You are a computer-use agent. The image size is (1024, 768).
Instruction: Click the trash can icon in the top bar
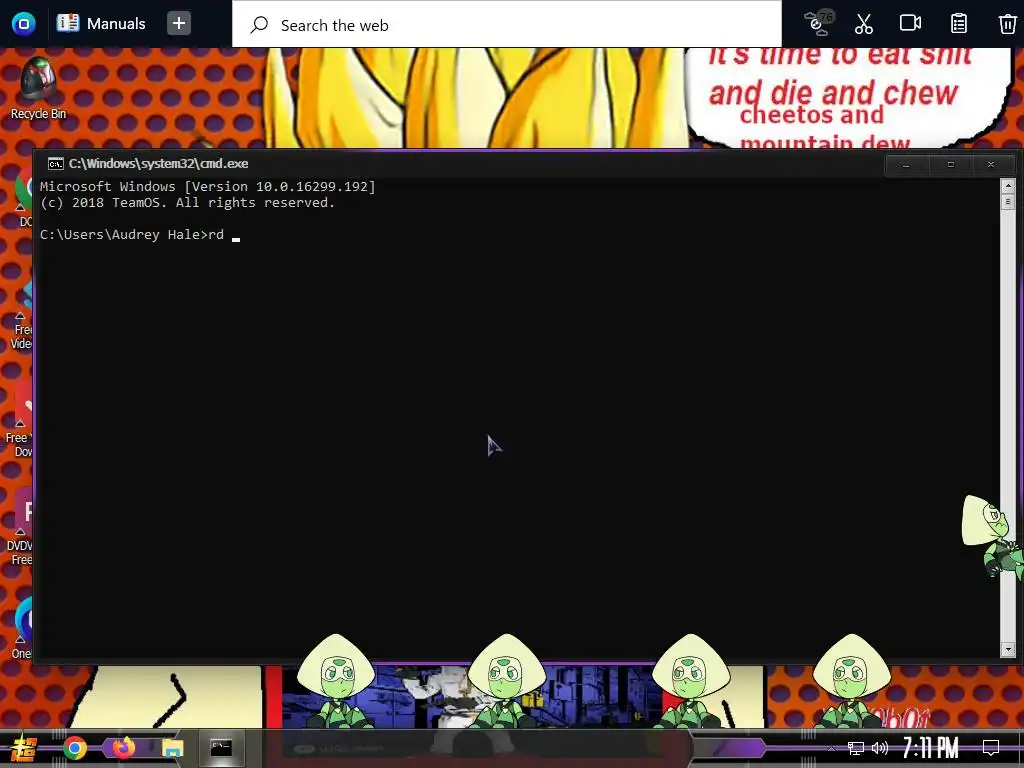coord(1007,24)
